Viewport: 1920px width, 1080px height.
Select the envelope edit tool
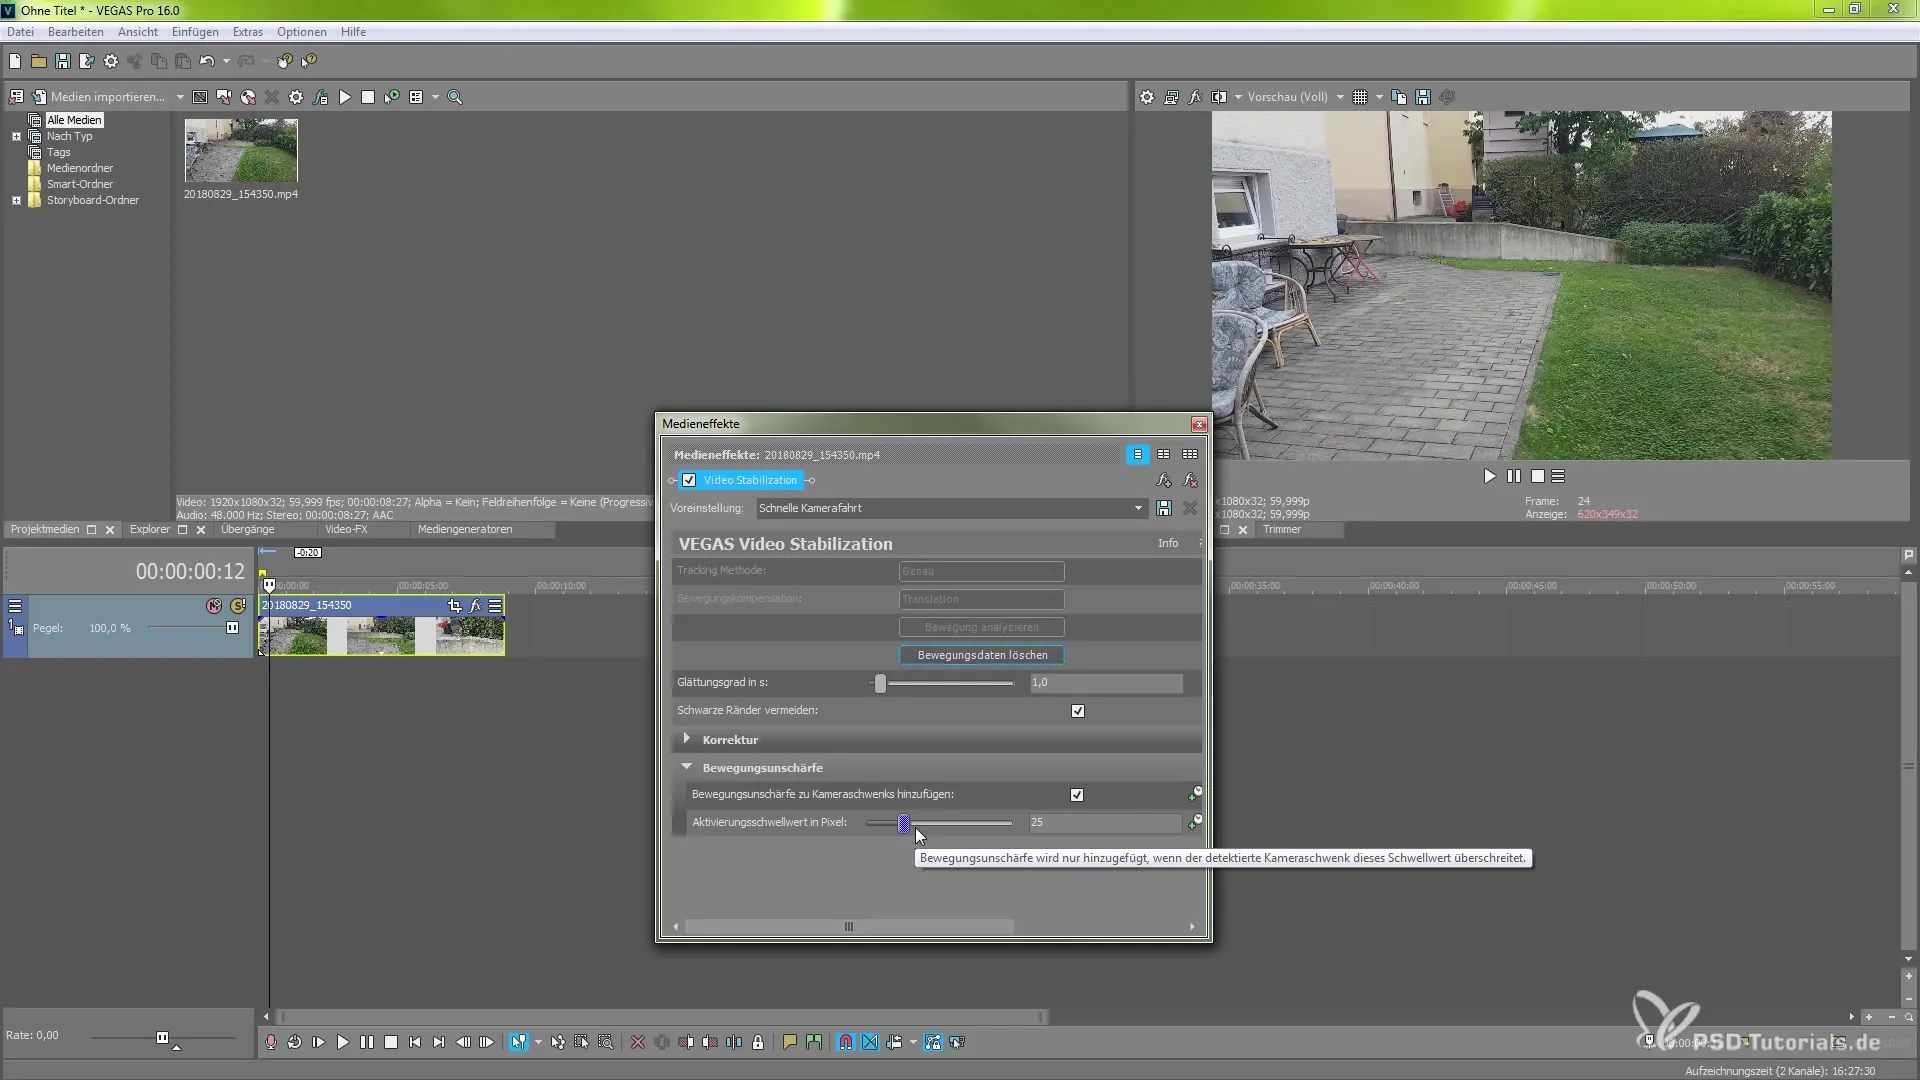click(558, 1042)
